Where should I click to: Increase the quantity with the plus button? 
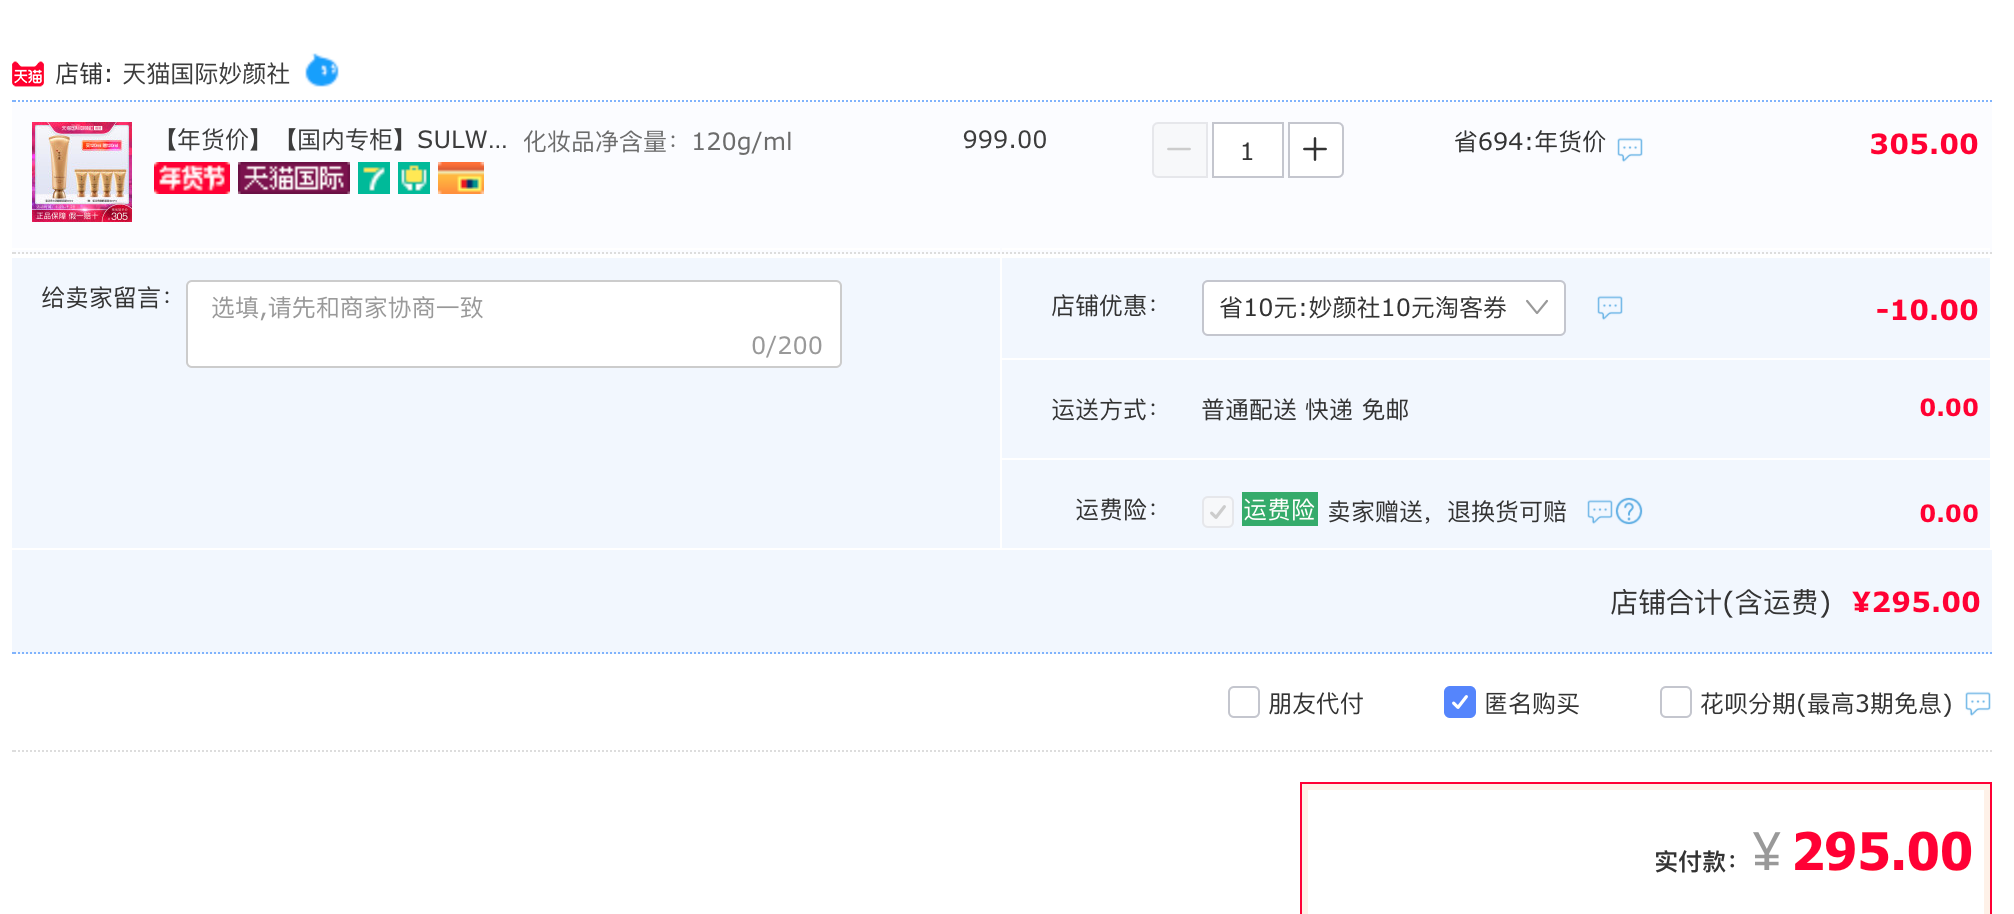[x=1316, y=150]
